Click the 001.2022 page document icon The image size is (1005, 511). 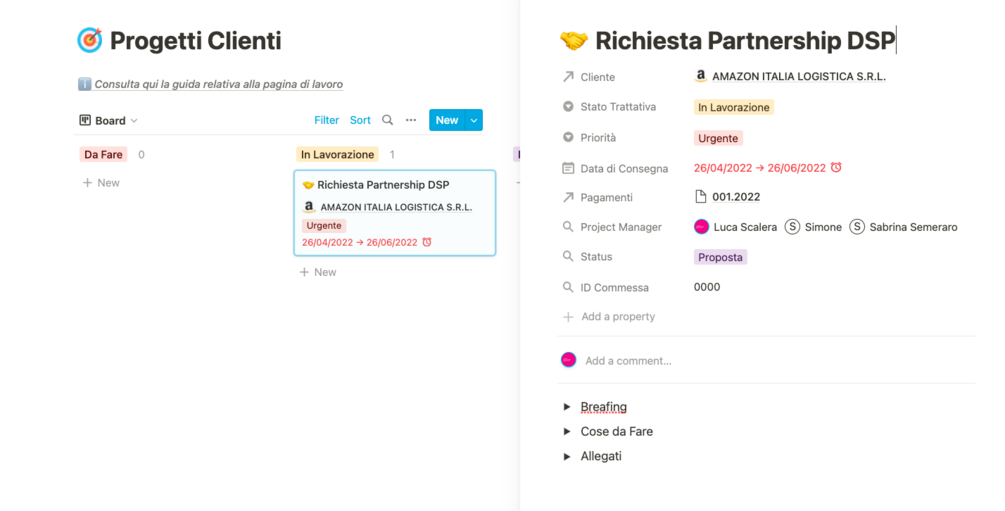701,197
